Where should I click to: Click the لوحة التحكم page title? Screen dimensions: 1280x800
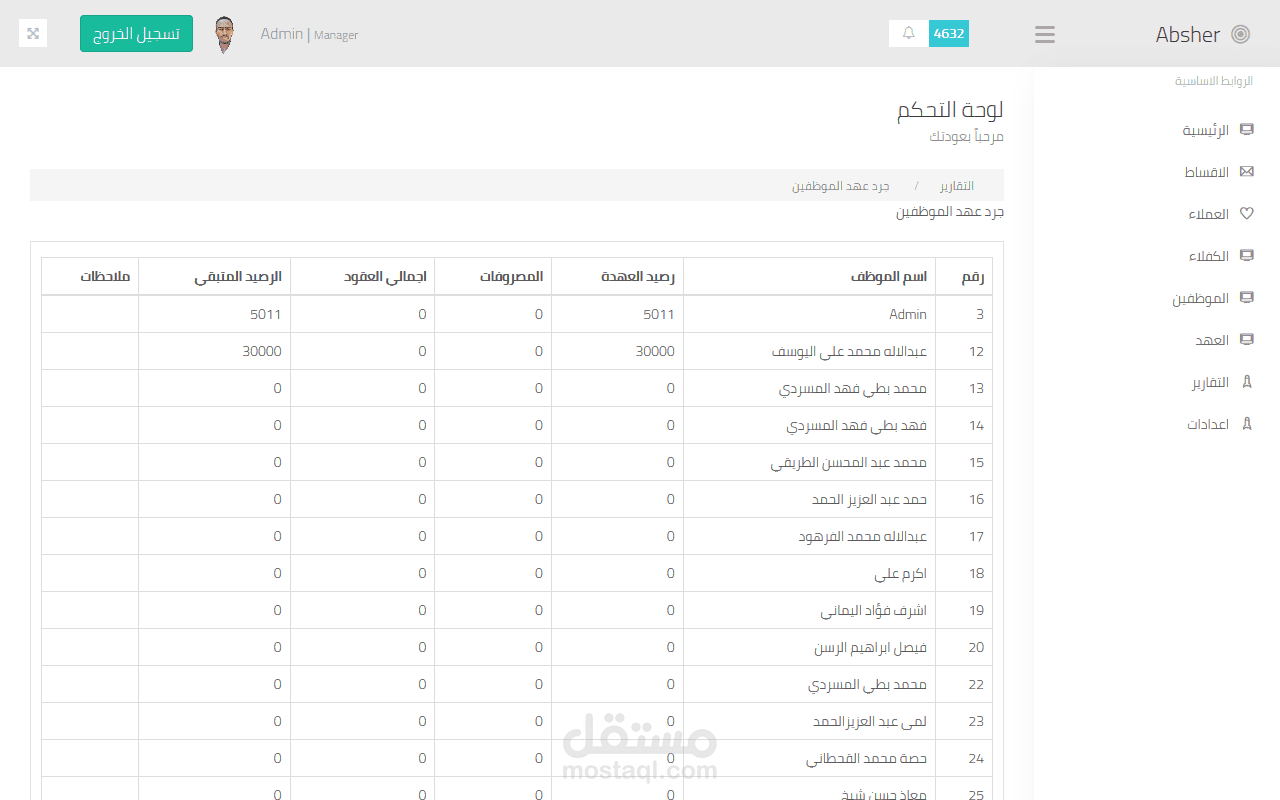950,110
